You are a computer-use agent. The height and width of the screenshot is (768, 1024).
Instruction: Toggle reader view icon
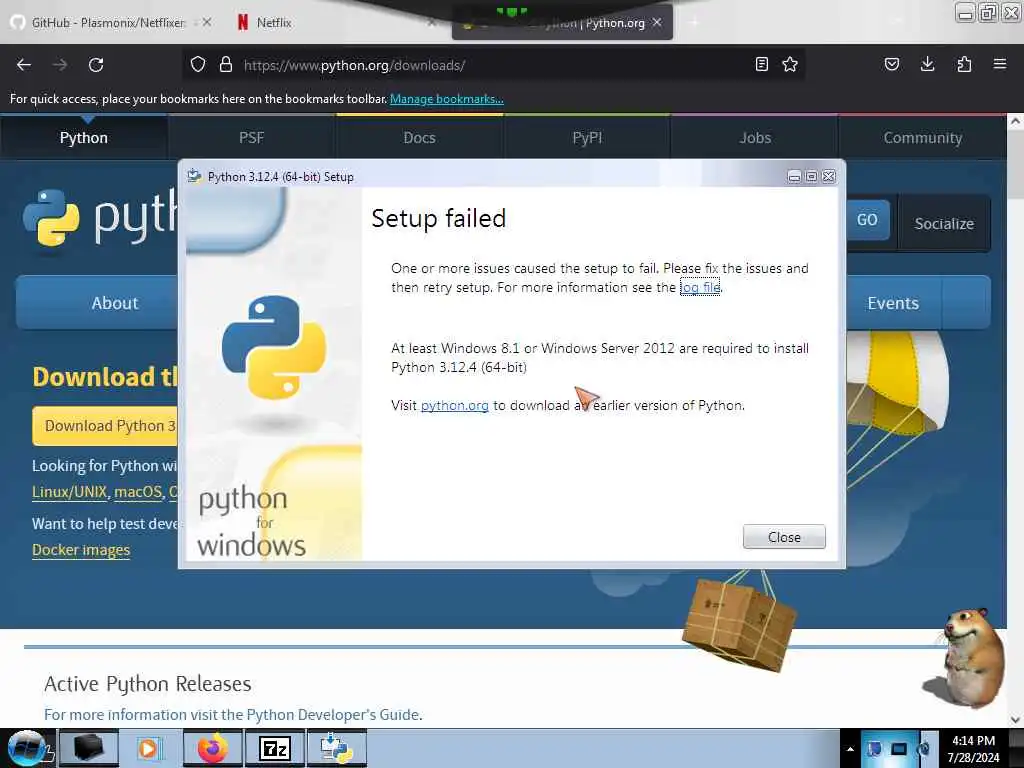(761, 64)
